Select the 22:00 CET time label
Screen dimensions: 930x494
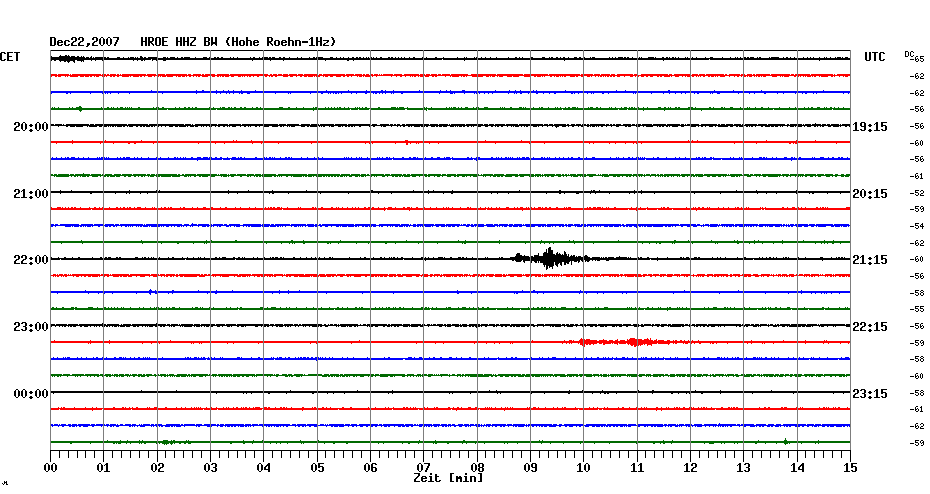31,260
